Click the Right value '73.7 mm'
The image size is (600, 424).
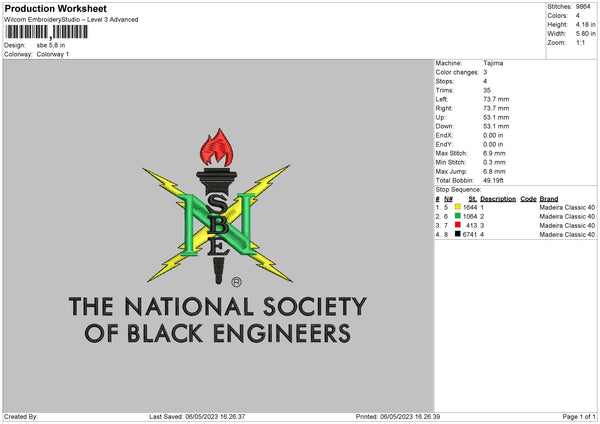coord(496,108)
